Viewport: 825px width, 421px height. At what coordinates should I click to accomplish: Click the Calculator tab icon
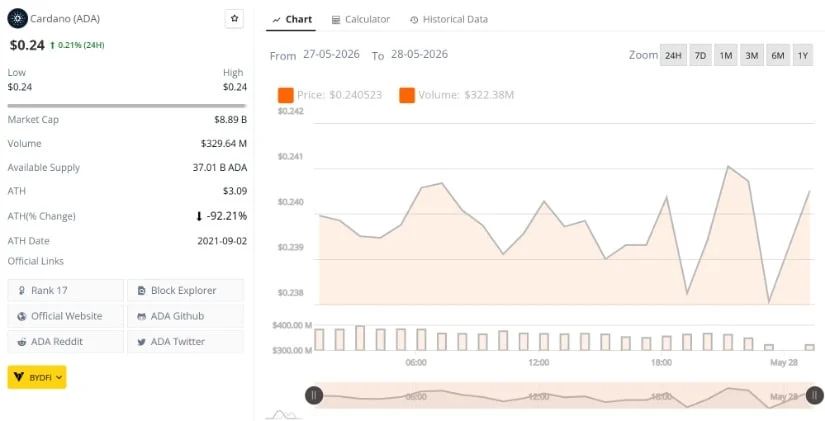(x=336, y=20)
